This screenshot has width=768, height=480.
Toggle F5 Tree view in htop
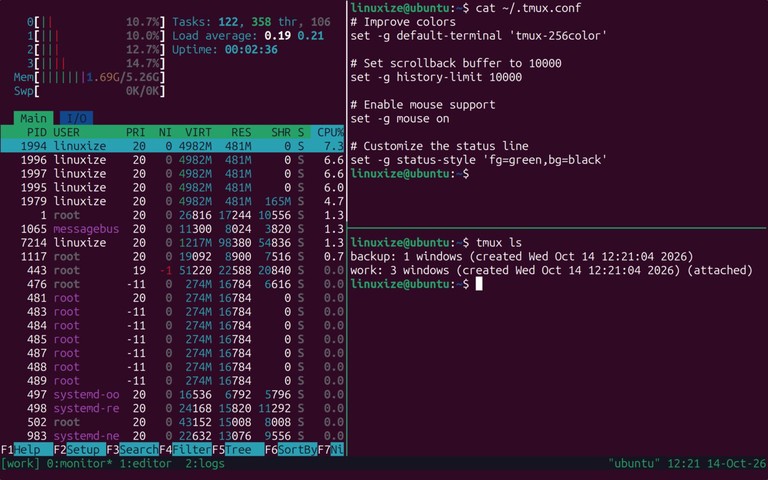tap(238, 450)
